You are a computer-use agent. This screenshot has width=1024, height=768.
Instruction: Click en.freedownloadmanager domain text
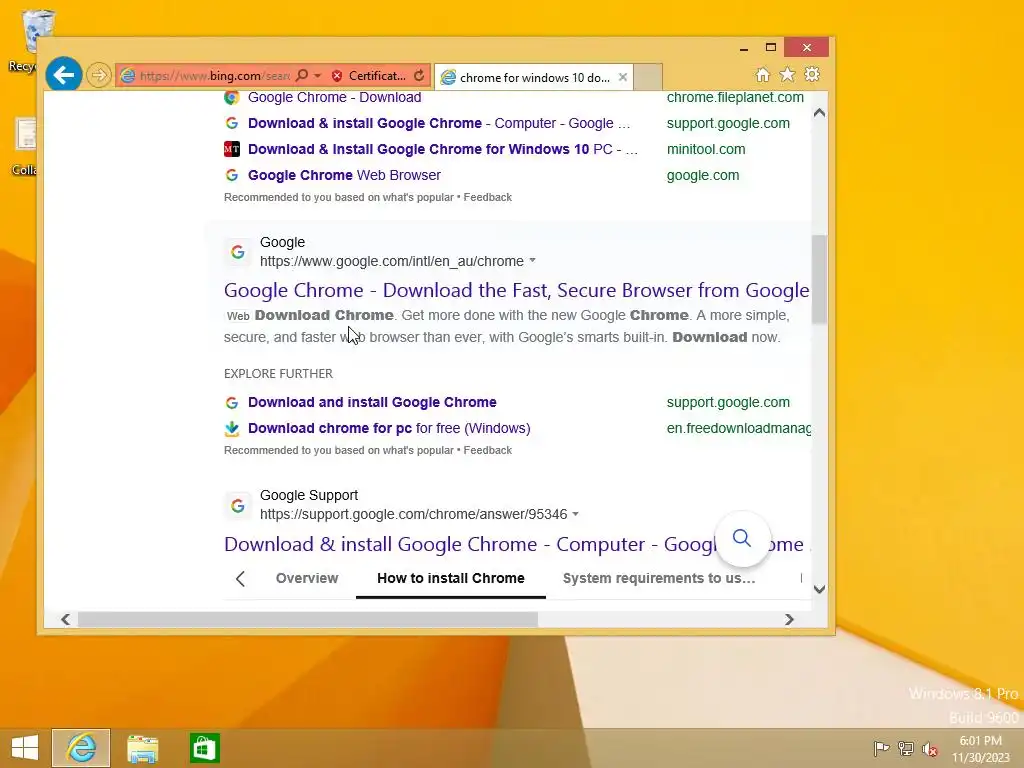tap(739, 428)
